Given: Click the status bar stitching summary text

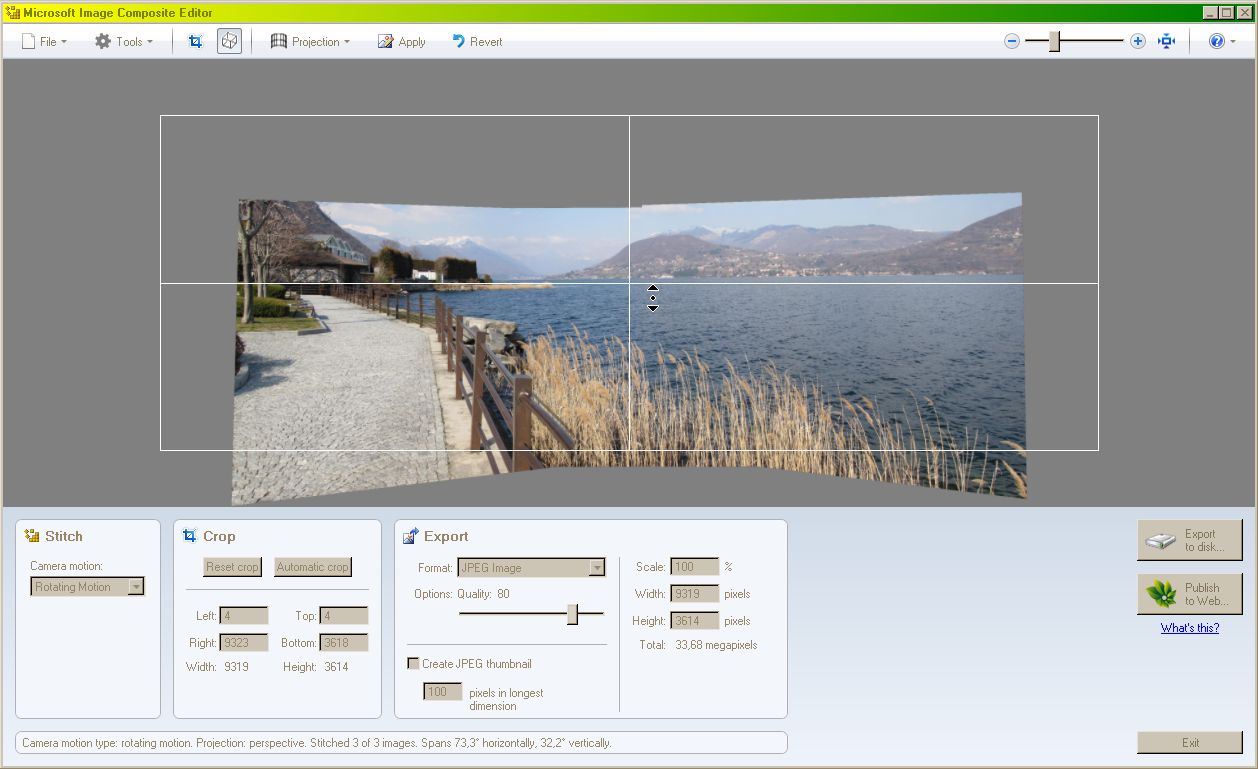Looking at the screenshot, I should click(x=316, y=743).
